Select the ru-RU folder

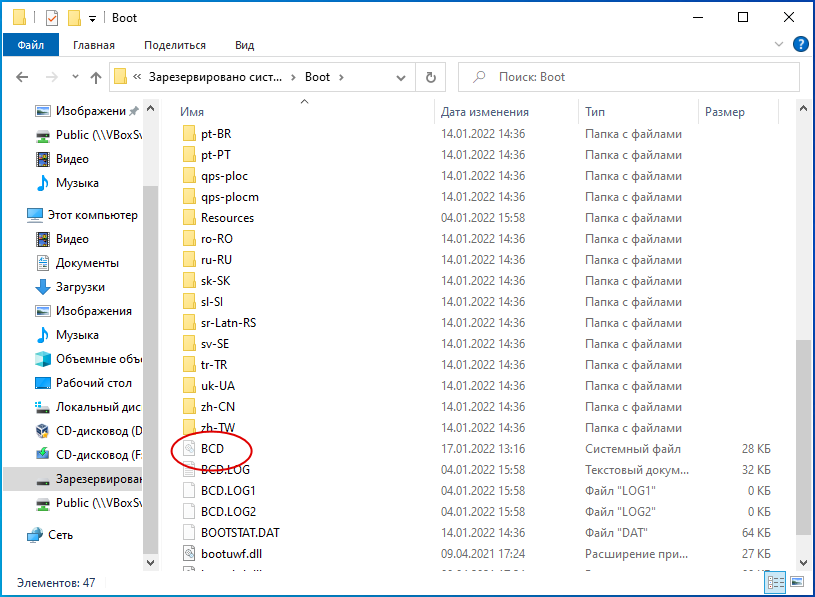[216, 260]
